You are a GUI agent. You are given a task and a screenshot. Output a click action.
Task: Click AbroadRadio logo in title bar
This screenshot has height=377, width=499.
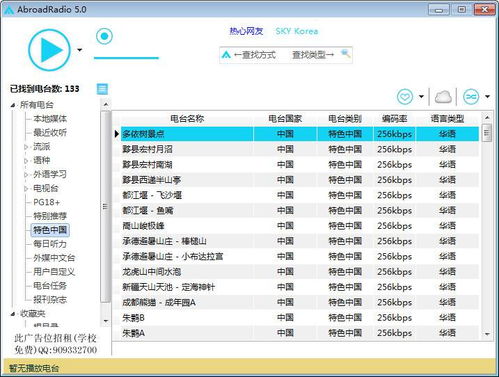pos(8,10)
